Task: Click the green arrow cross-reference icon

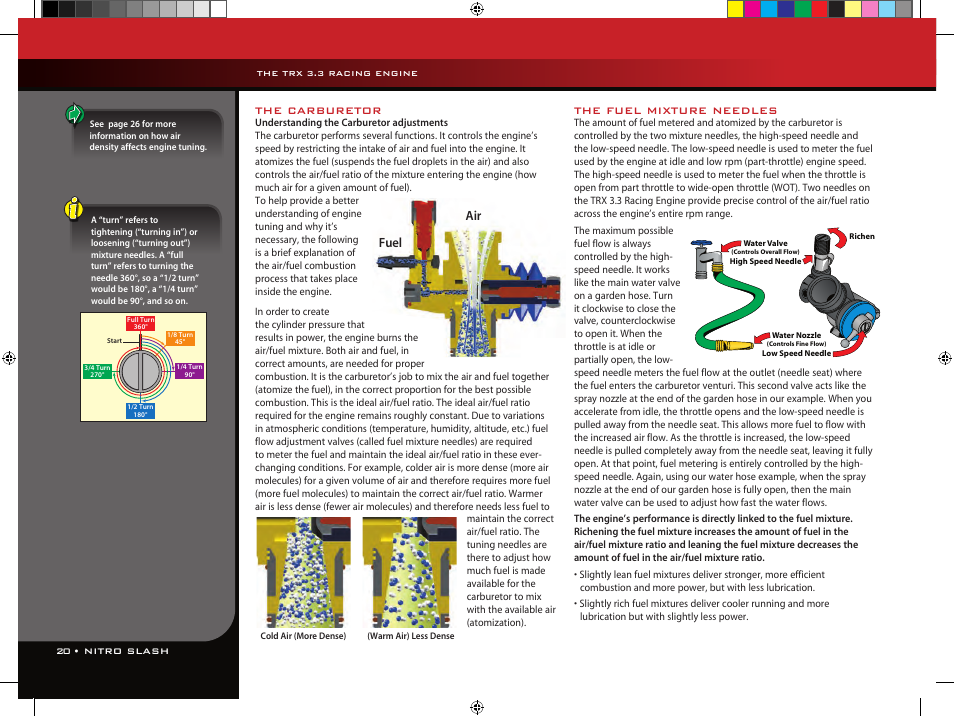Action: pos(74,114)
